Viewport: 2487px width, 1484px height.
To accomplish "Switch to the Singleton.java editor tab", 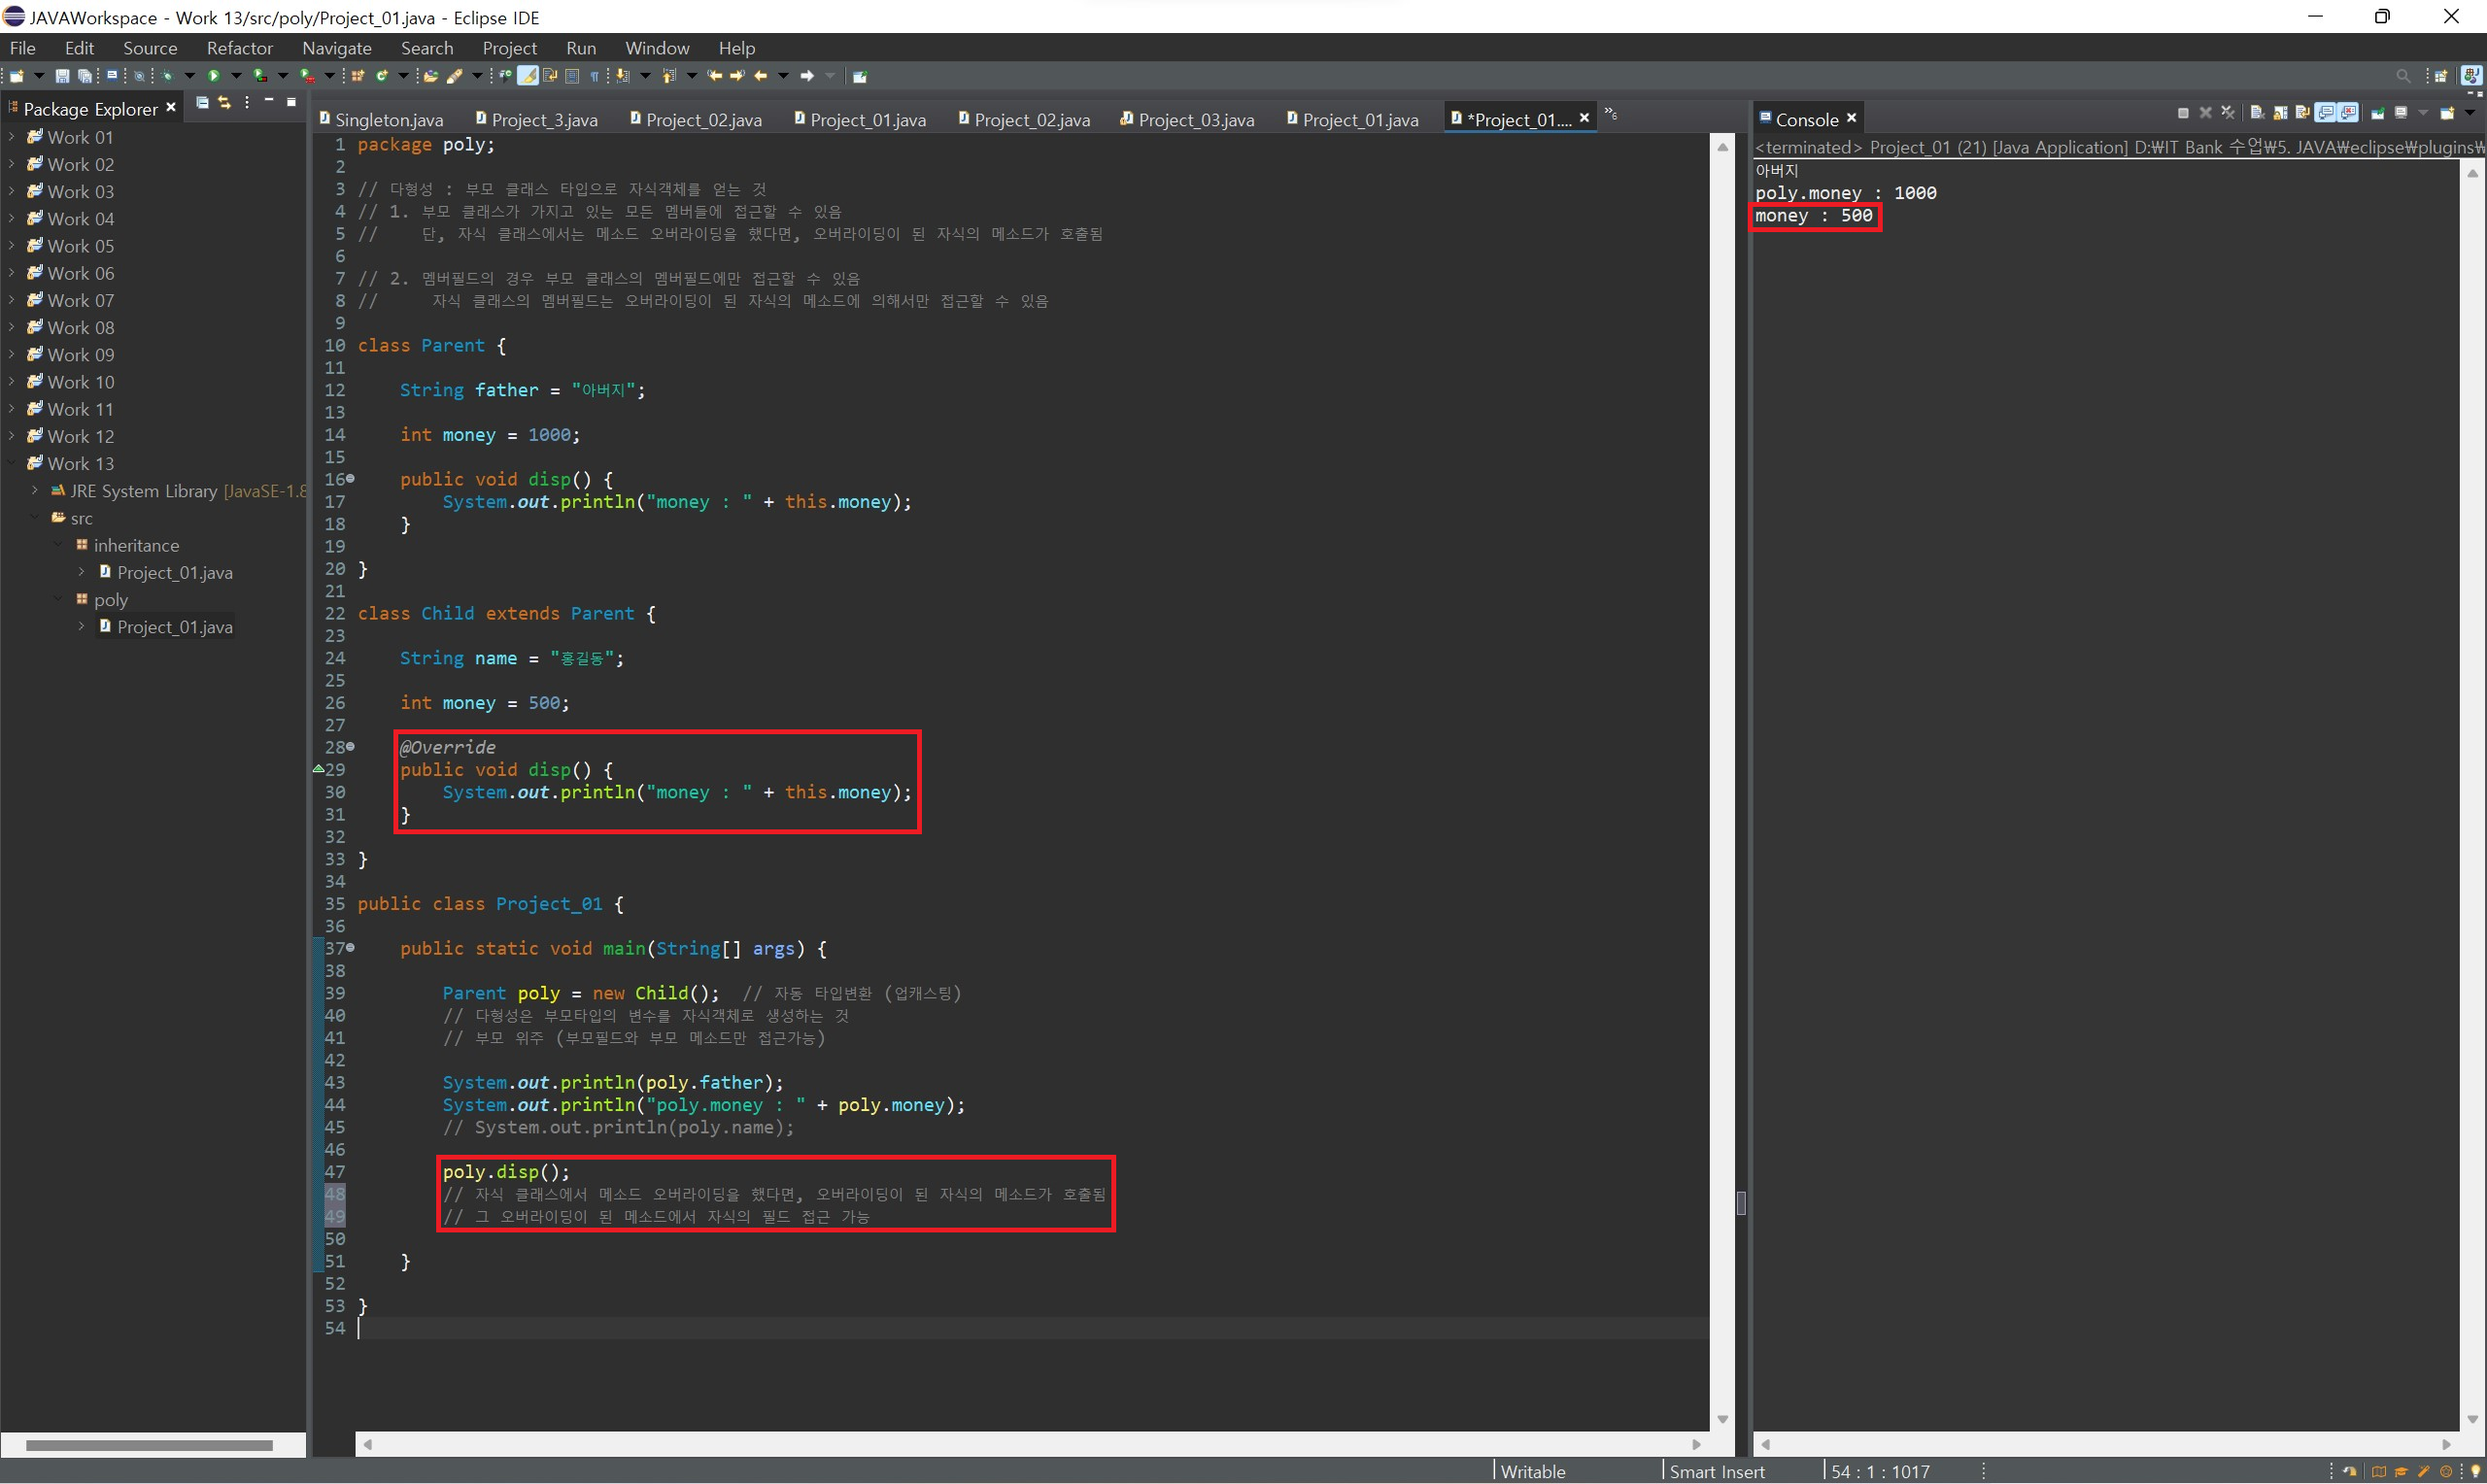I will click(x=388, y=120).
